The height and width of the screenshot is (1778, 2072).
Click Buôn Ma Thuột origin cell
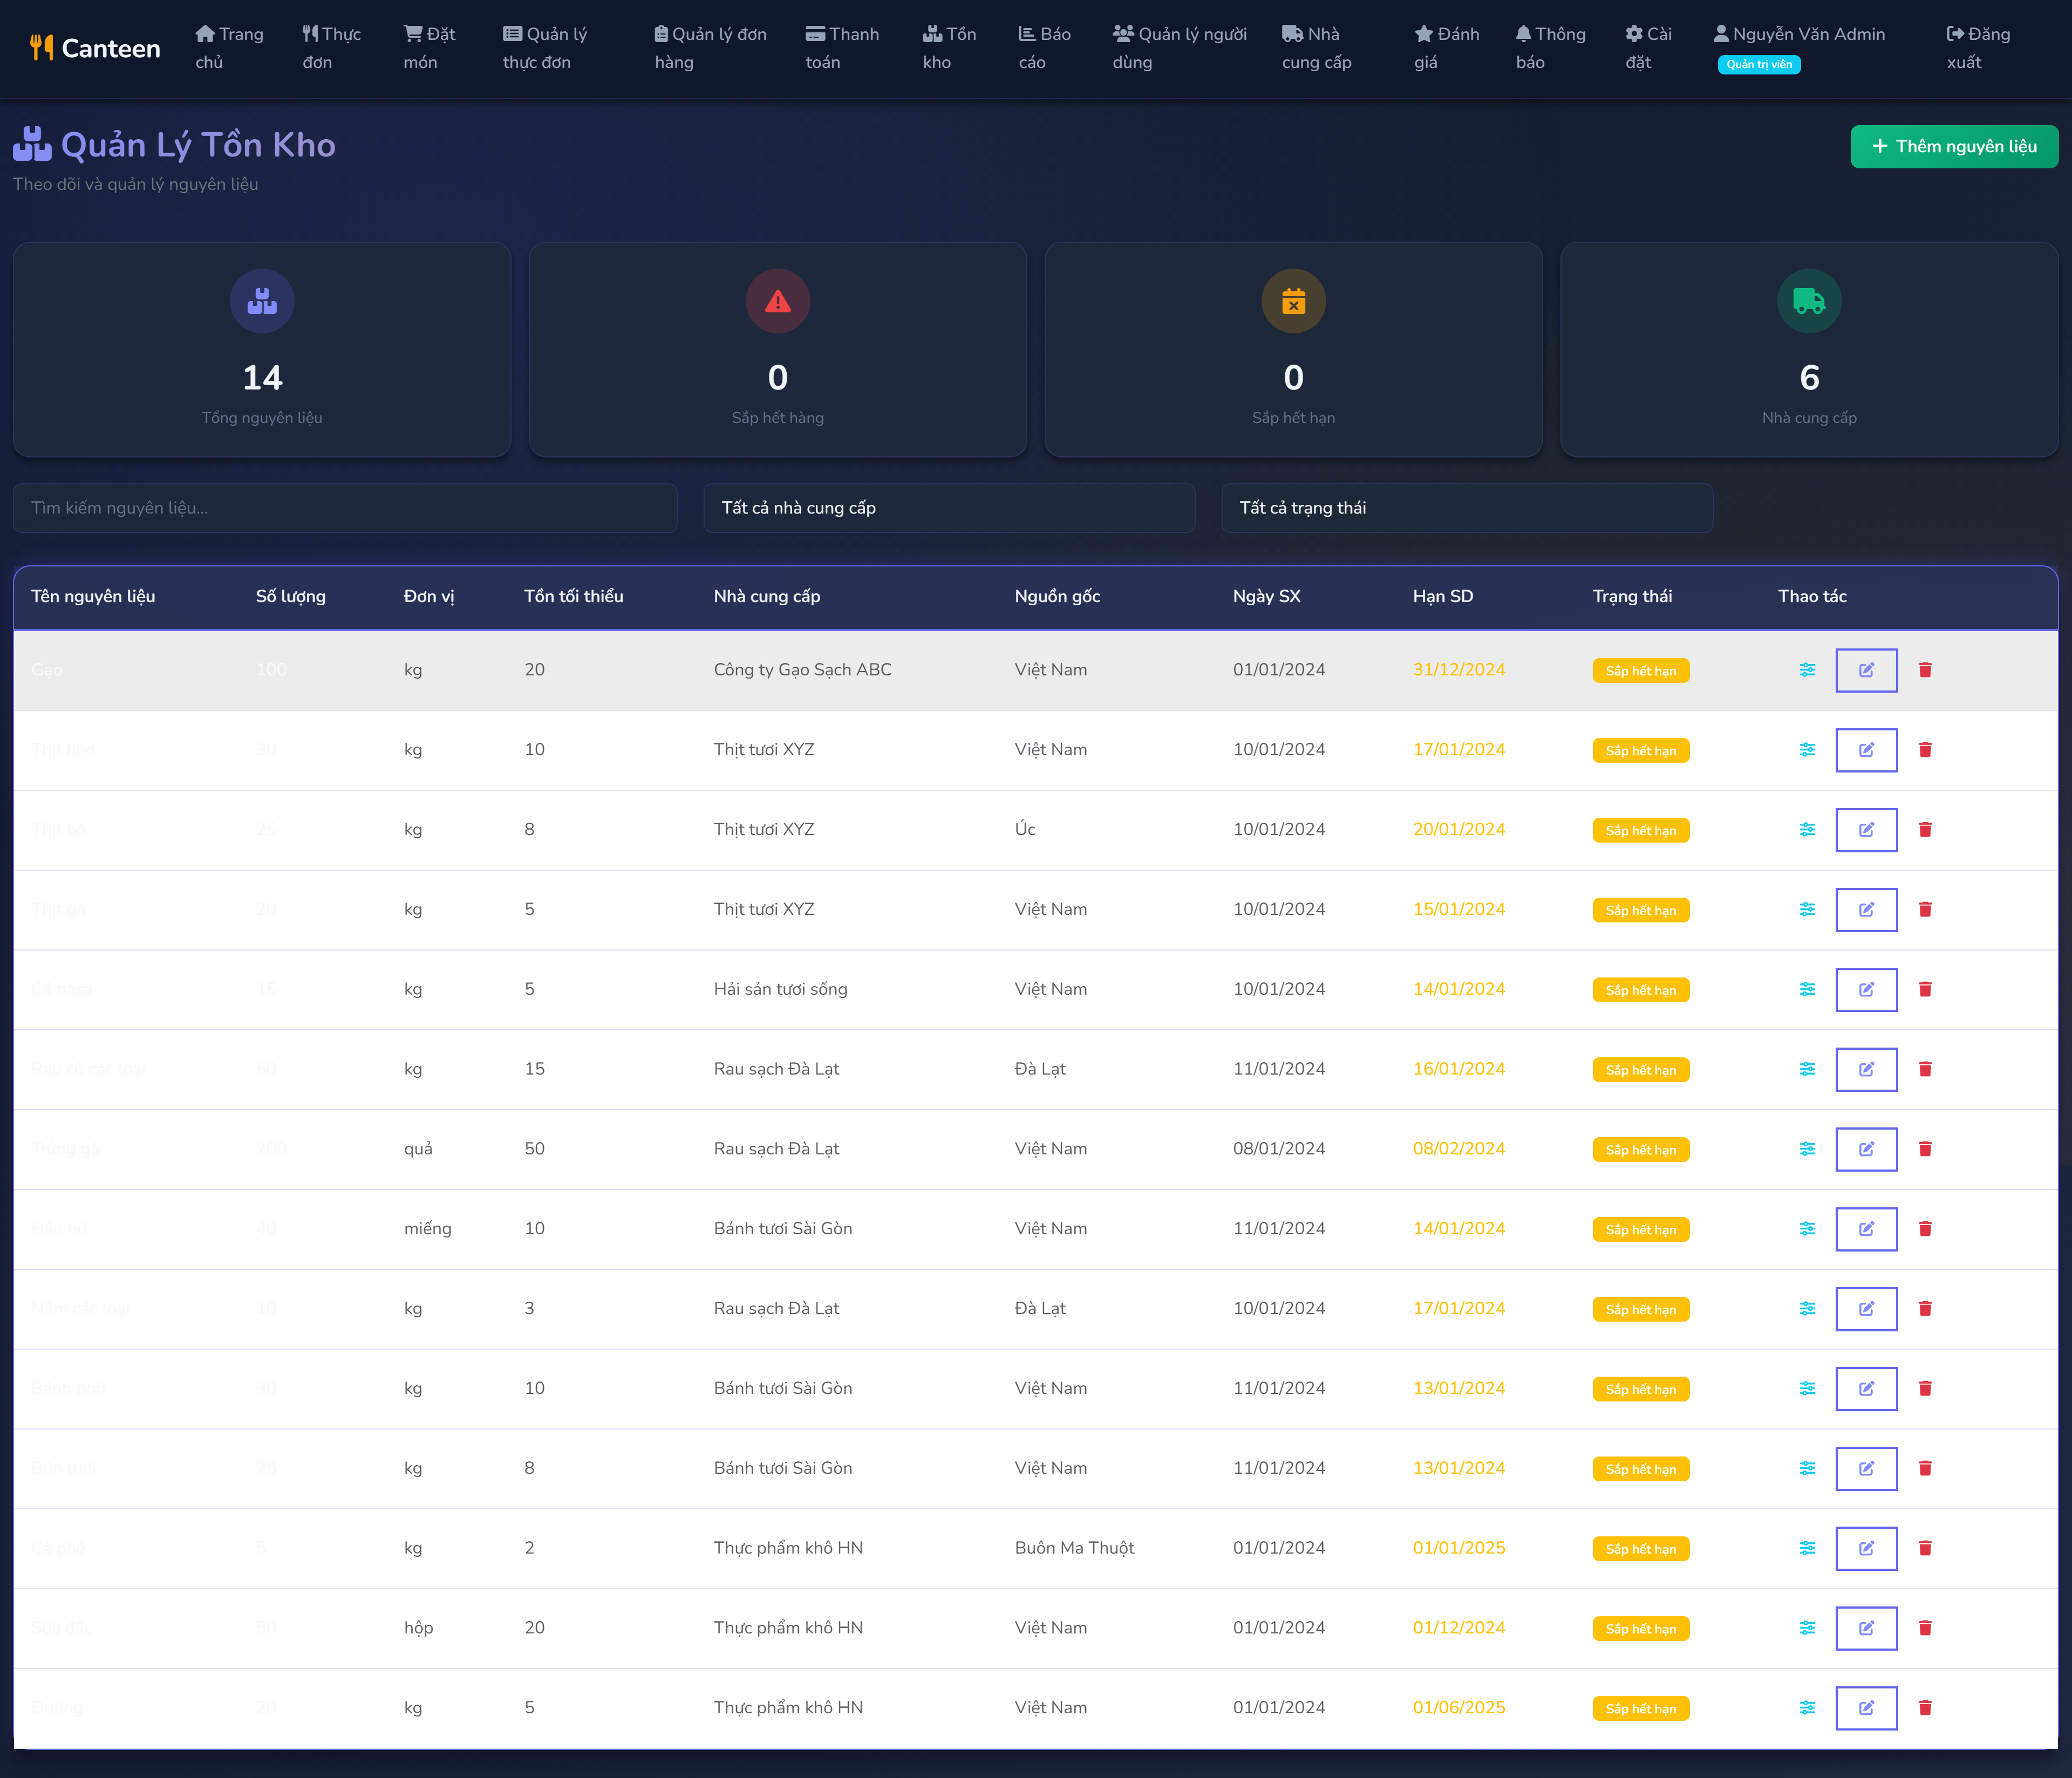(1074, 1548)
